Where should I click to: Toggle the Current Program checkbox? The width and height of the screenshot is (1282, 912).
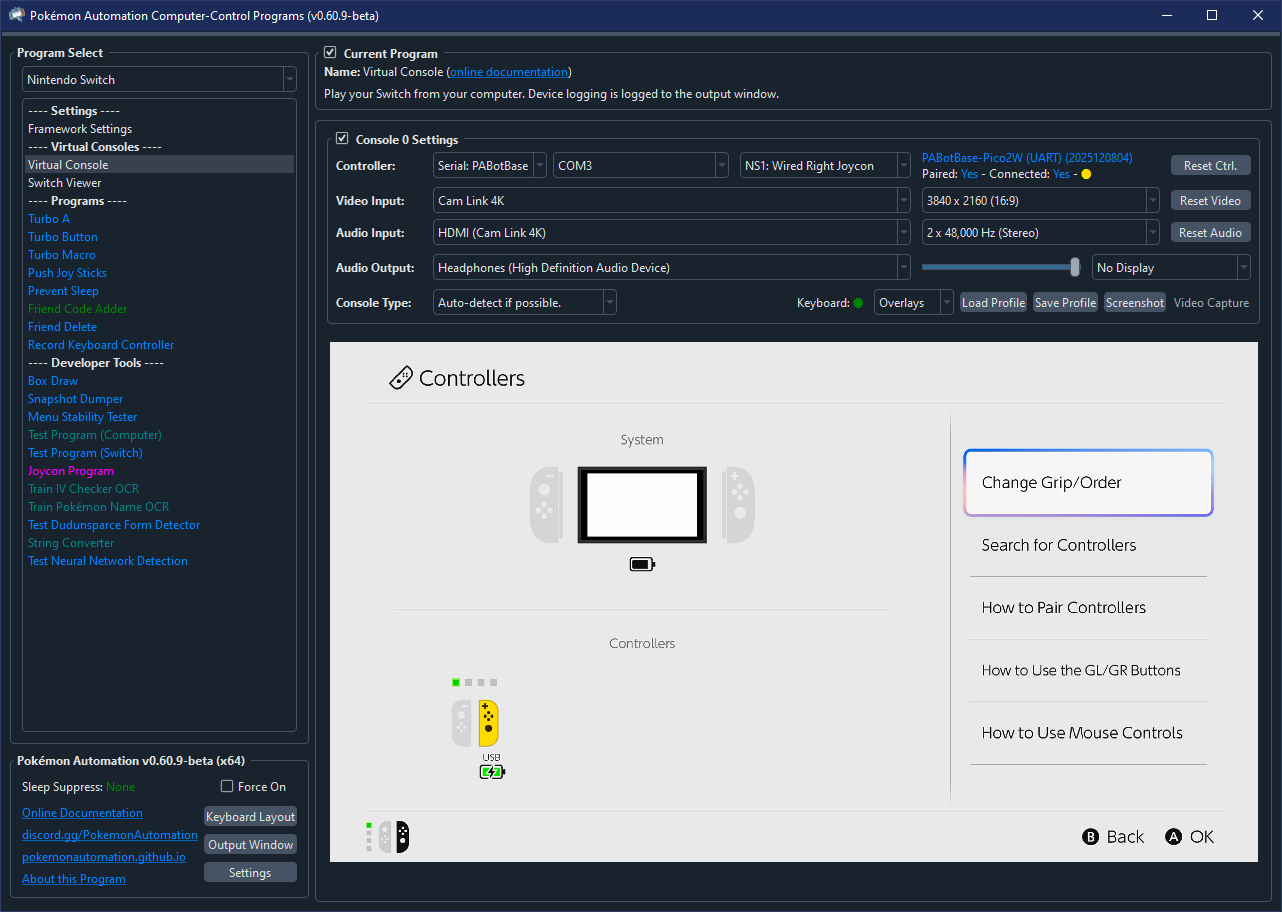click(x=331, y=53)
